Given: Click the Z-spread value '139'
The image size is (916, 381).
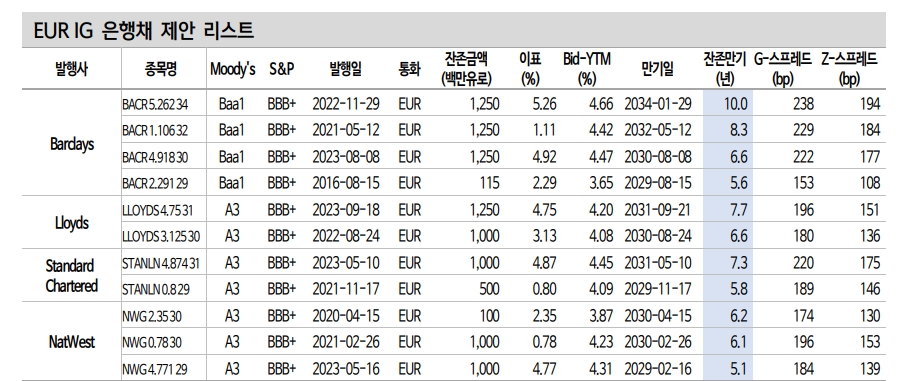Looking at the screenshot, I should (x=869, y=369).
